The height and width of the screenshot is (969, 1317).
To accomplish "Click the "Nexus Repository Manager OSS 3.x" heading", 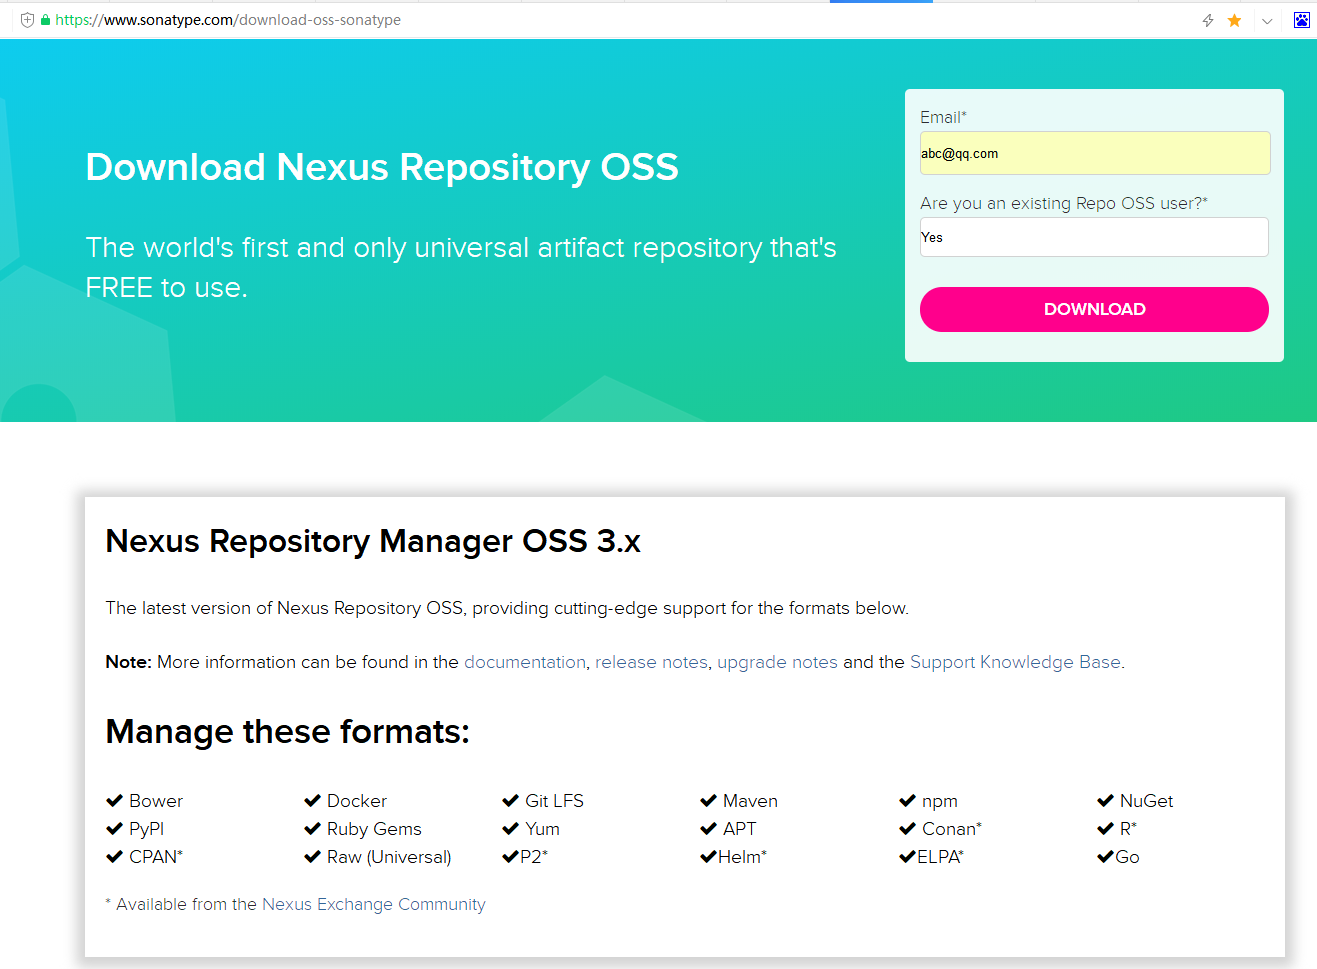I will pos(373,541).
